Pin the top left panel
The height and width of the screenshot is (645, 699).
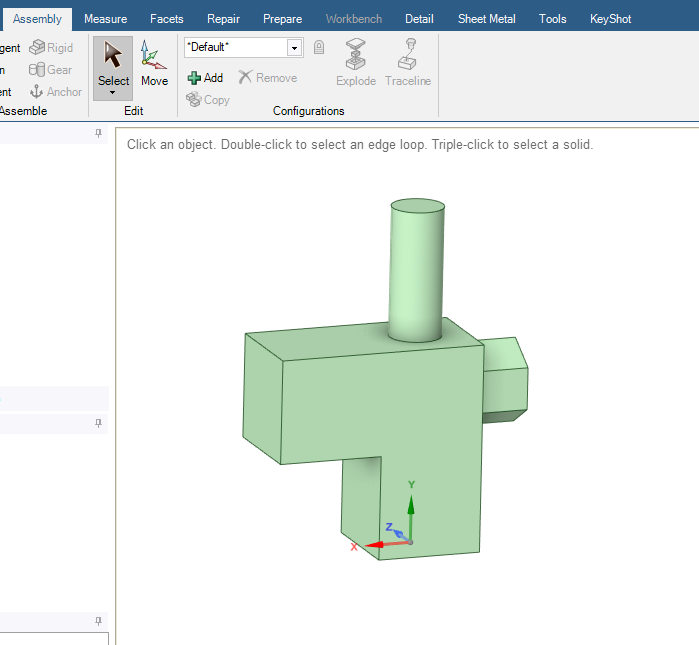[x=98, y=133]
